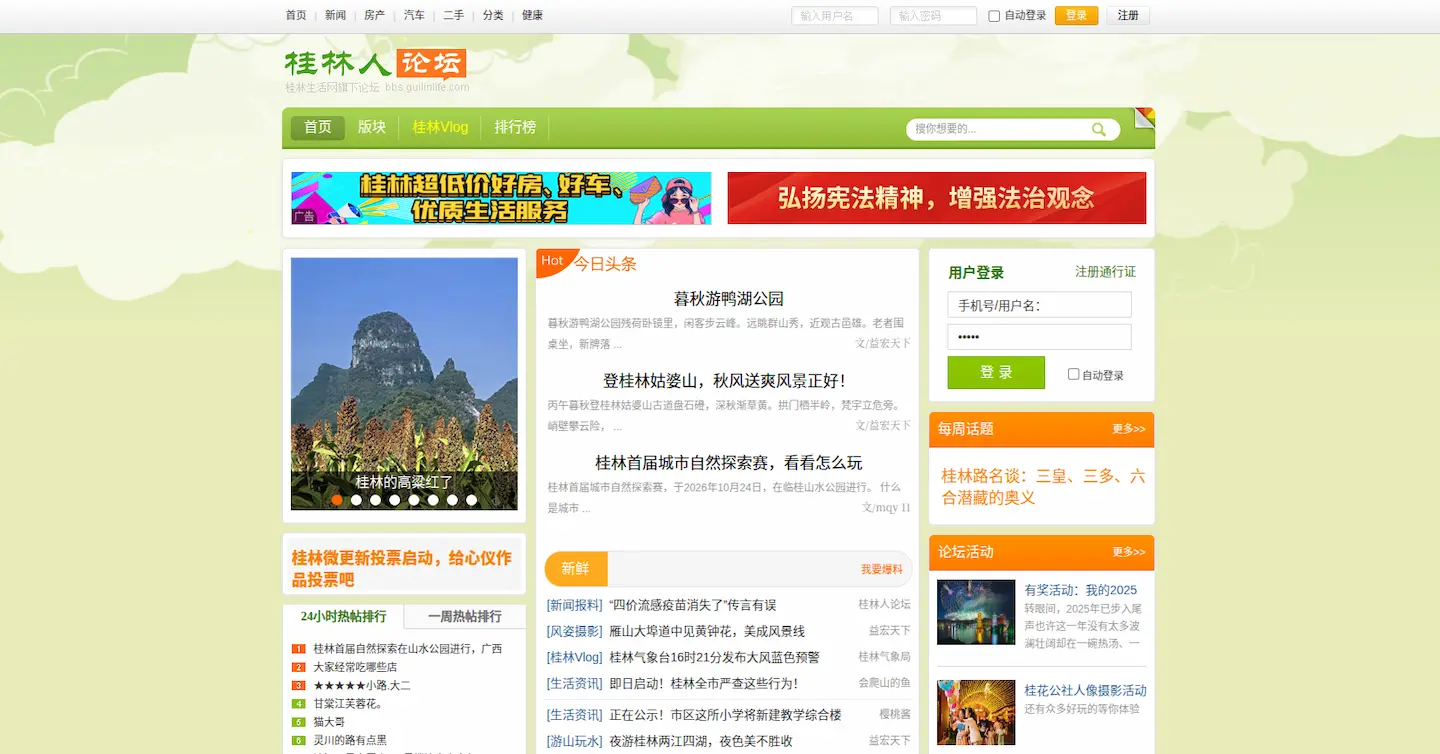The width and height of the screenshot is (1440, 754).
Task: Click the orange 登录 button in top bar
Action: (x=1076, y=16)
